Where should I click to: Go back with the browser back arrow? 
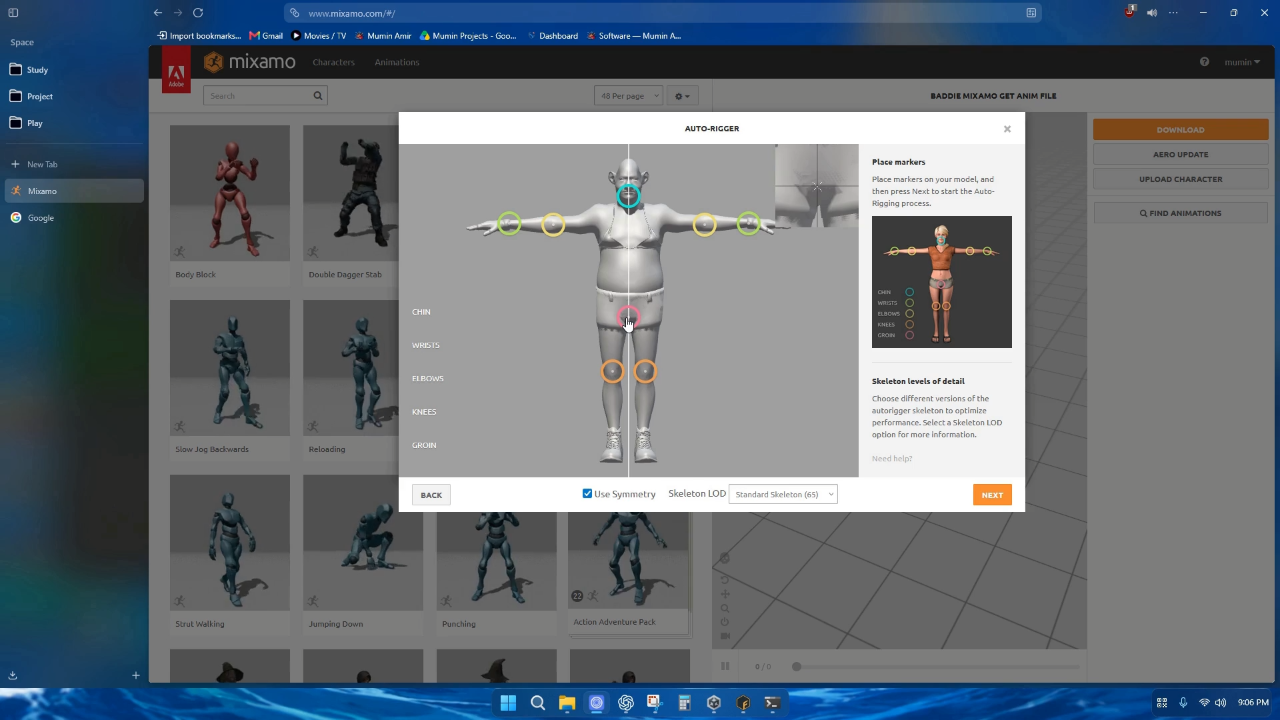pyautogui.click(x=158, y=12)
